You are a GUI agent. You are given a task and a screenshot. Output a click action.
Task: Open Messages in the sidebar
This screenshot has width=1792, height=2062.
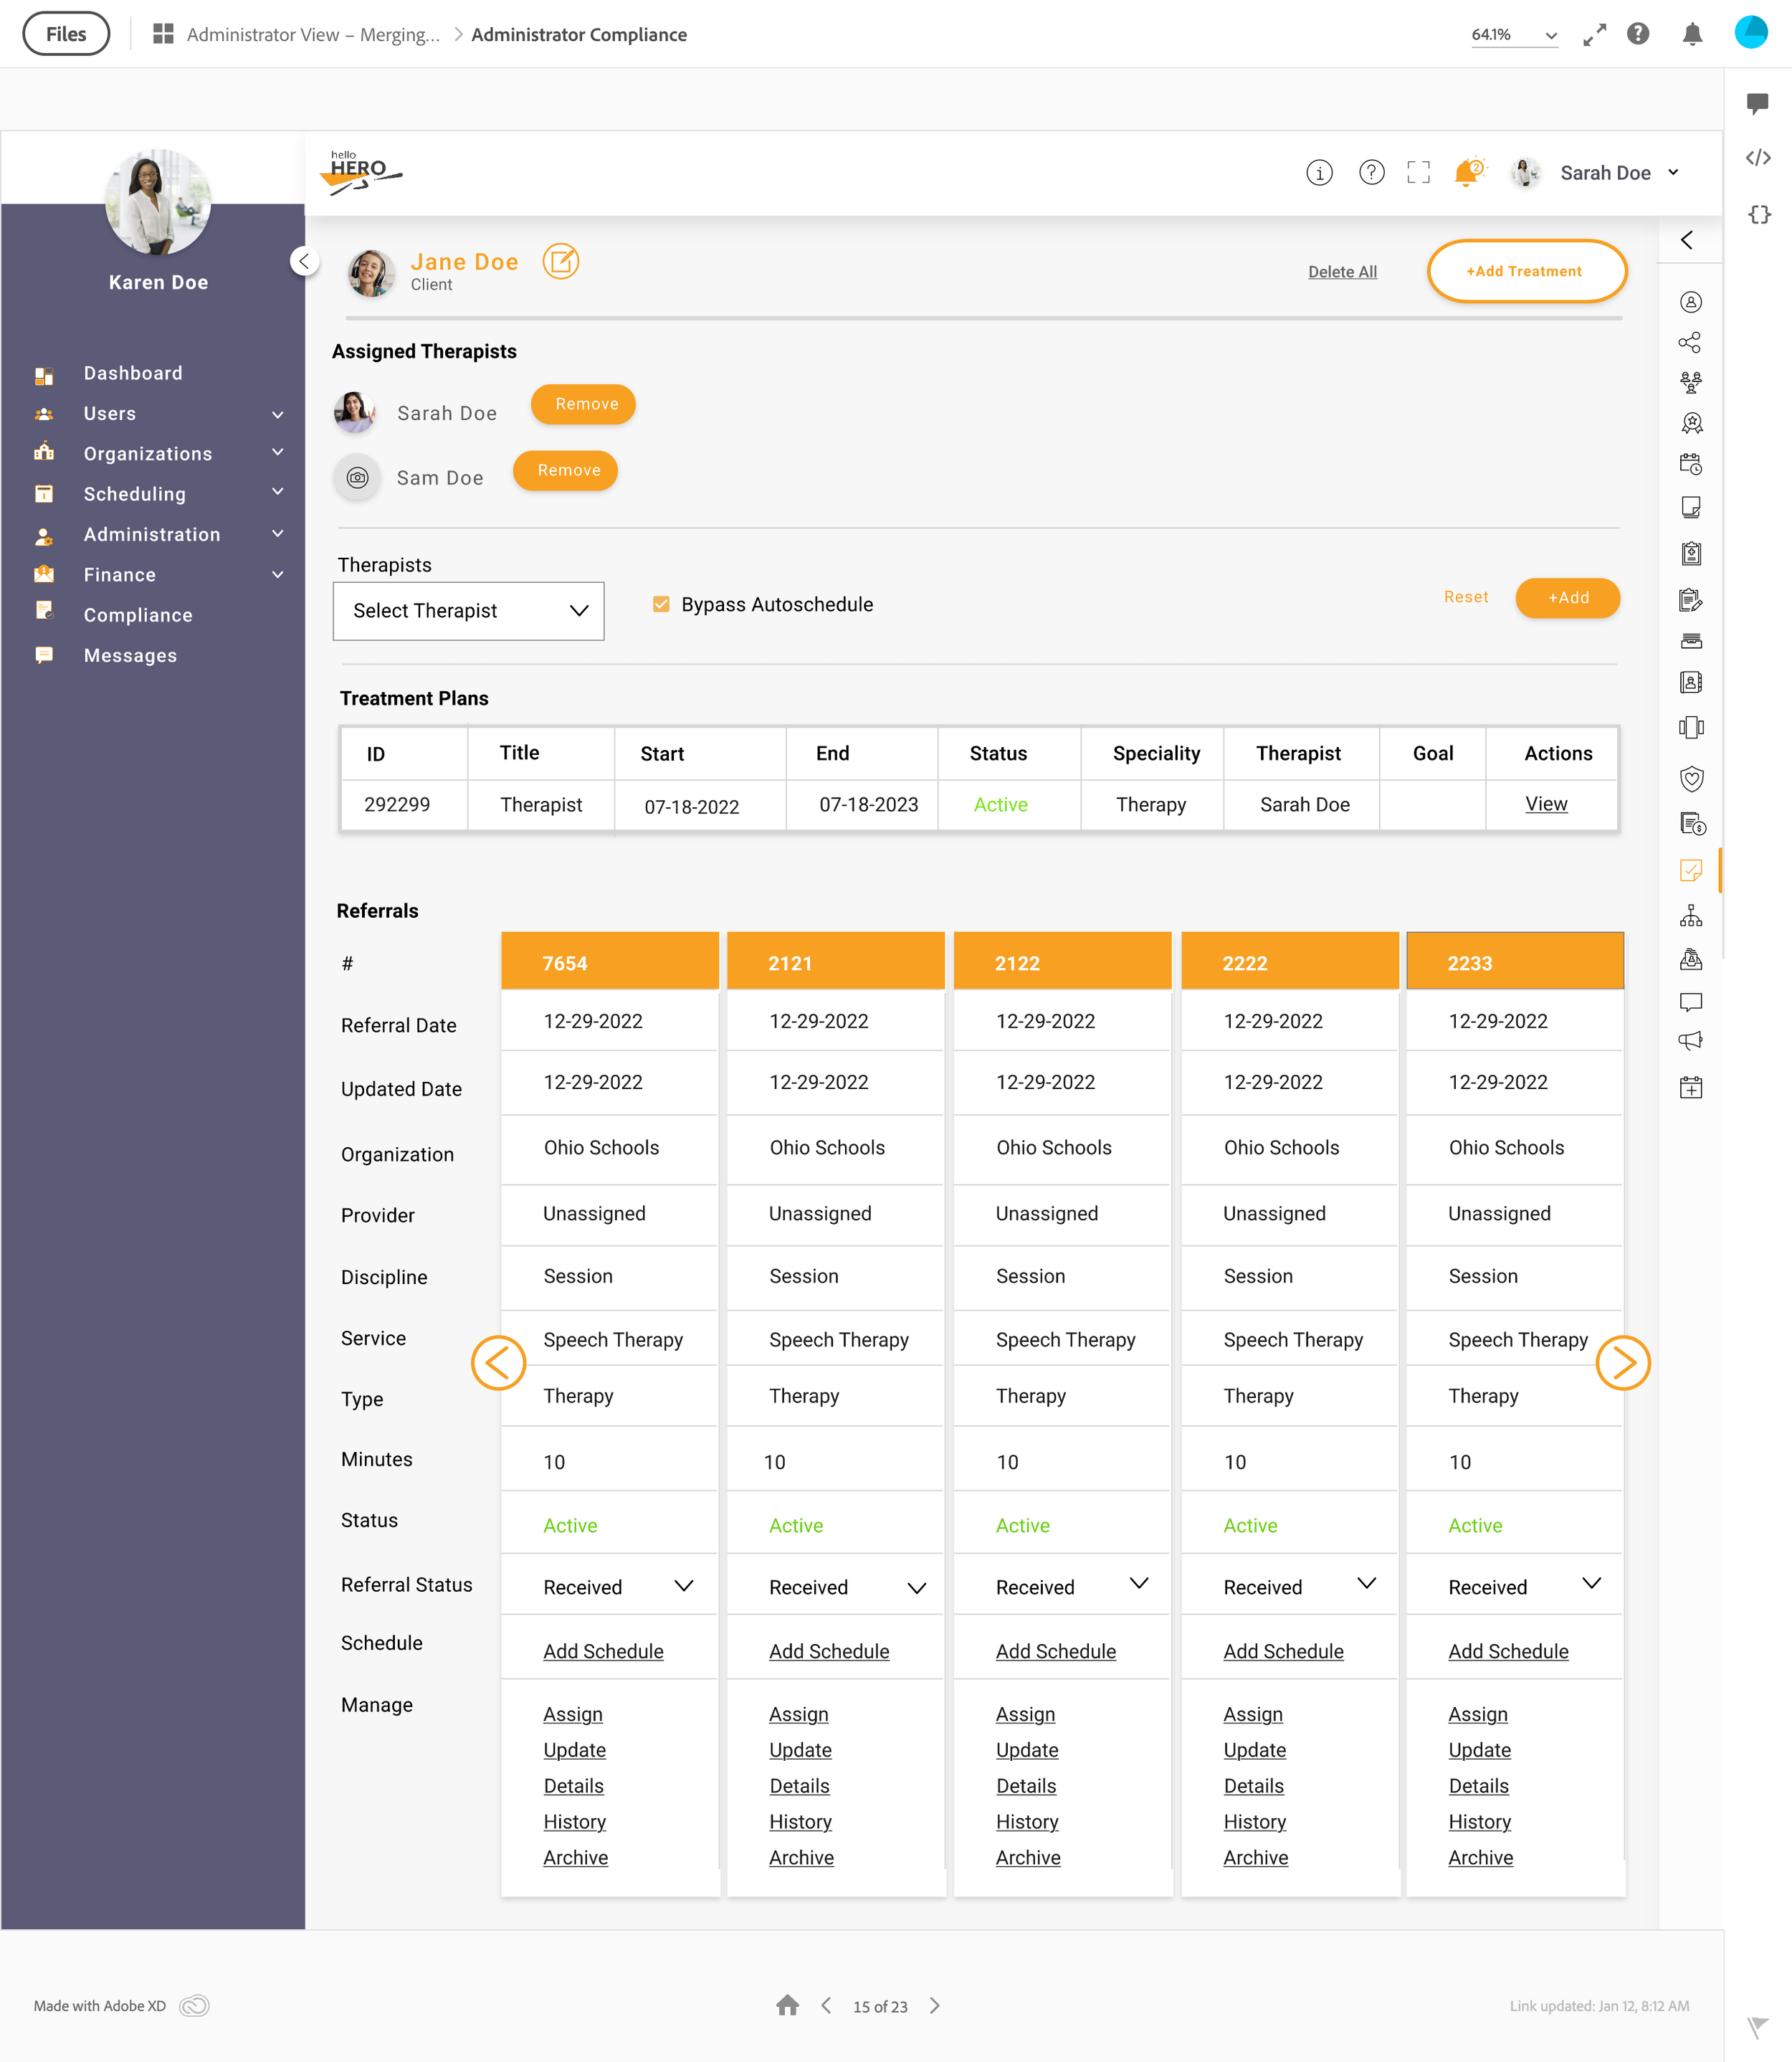[x=130, y=655]
